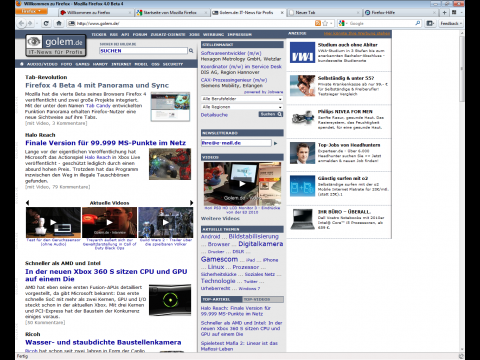Reload the page with reload icon
This screenshot has height=360, width=480.
coord(46,23)
